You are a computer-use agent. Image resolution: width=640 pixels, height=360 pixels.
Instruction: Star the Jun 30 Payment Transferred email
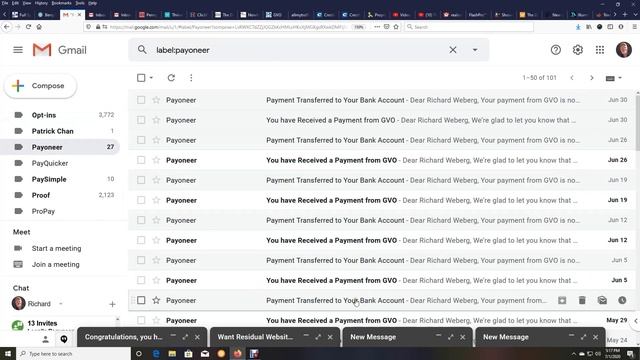coord(156,100)
